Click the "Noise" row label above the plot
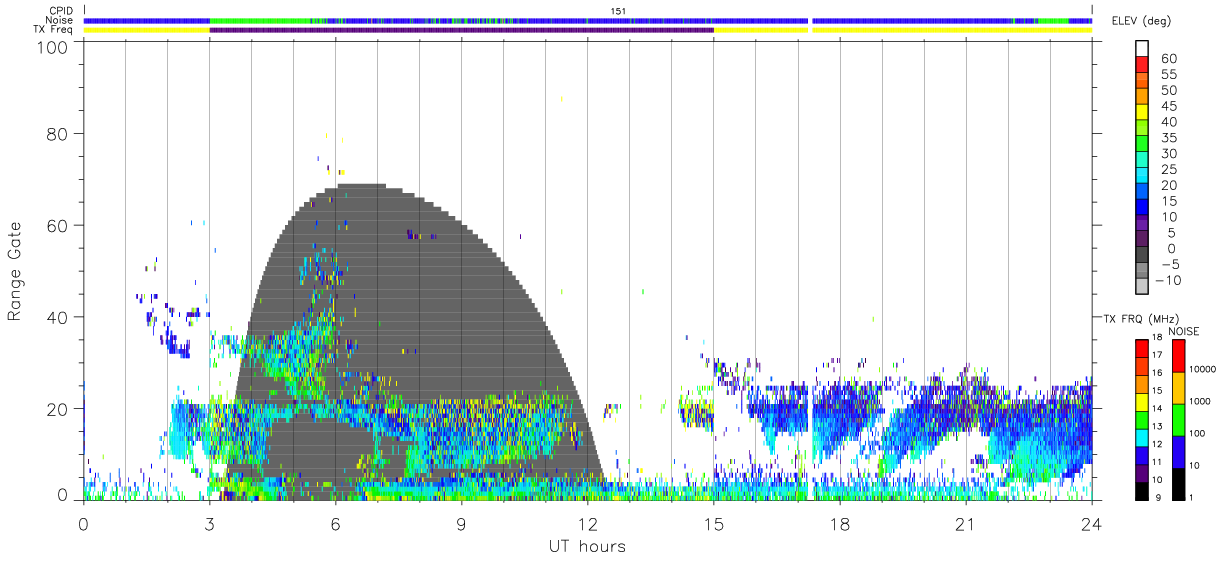The image size is (1228, 567). [61, 20]
